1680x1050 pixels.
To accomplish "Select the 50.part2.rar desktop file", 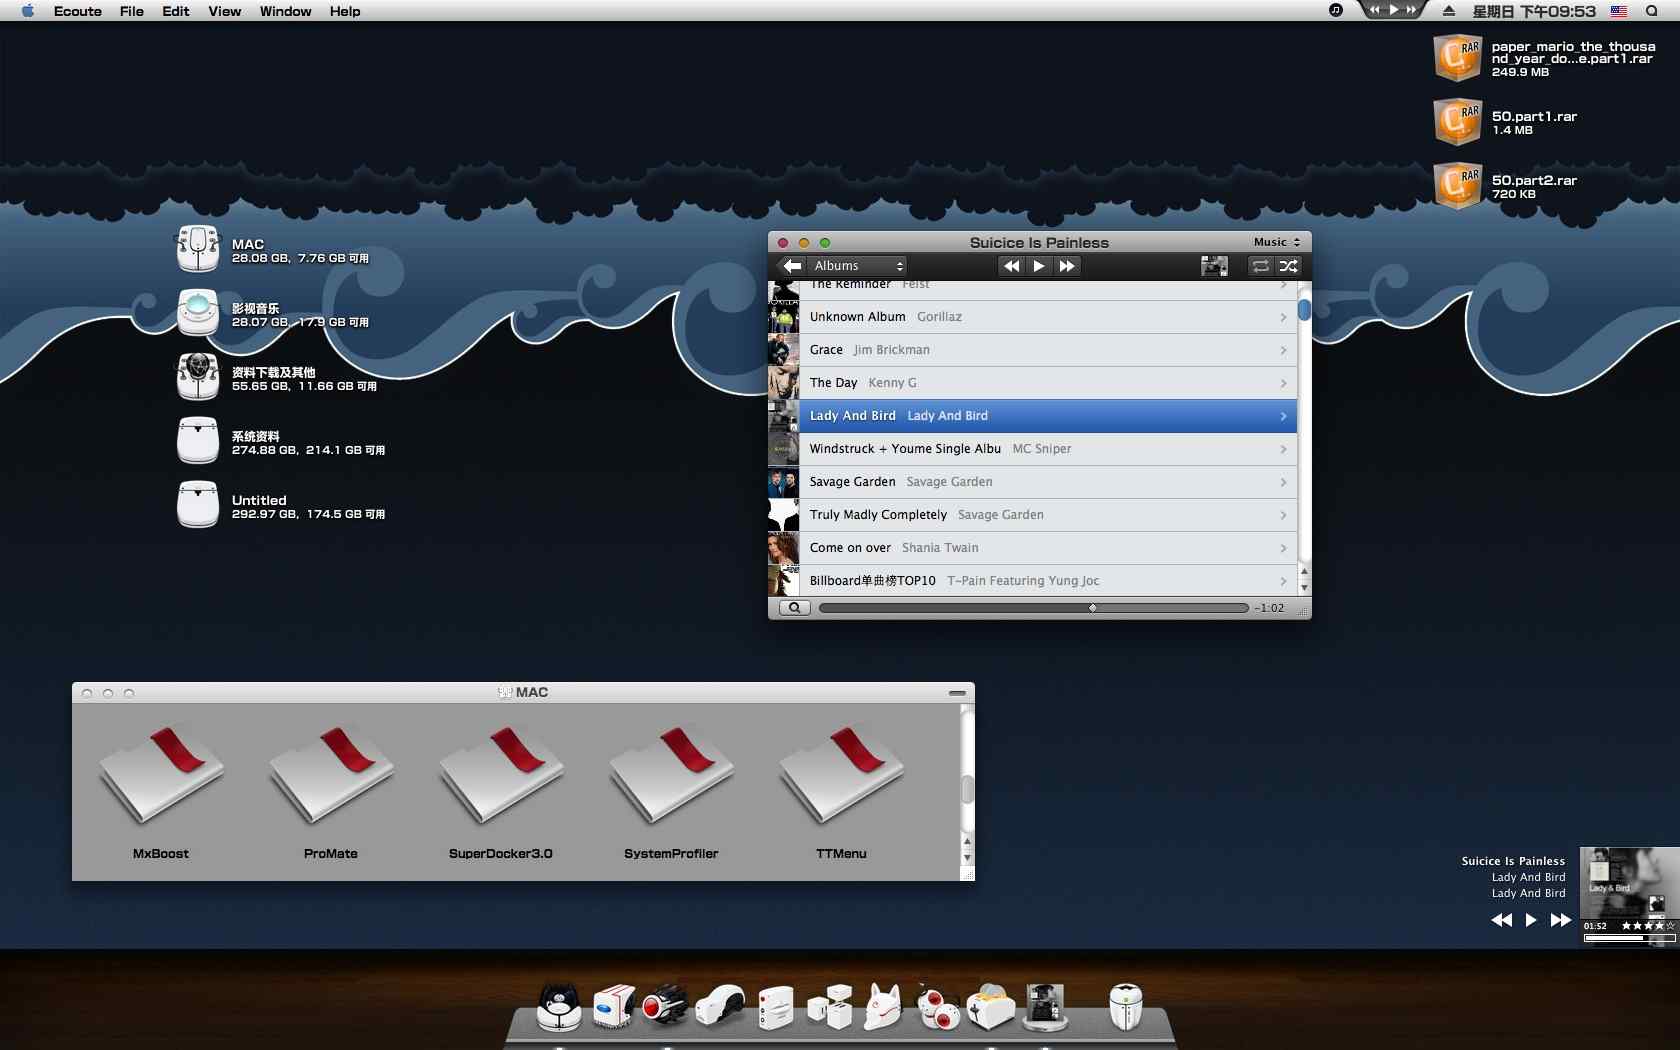I will (1457, 186).
